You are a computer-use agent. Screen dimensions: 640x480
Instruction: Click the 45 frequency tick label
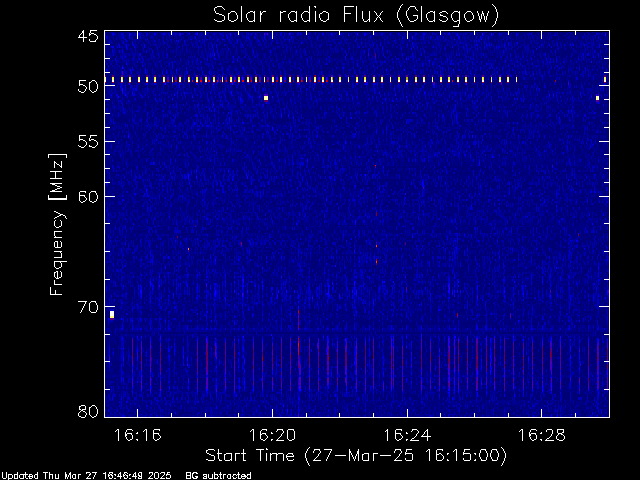coord(88,36)
